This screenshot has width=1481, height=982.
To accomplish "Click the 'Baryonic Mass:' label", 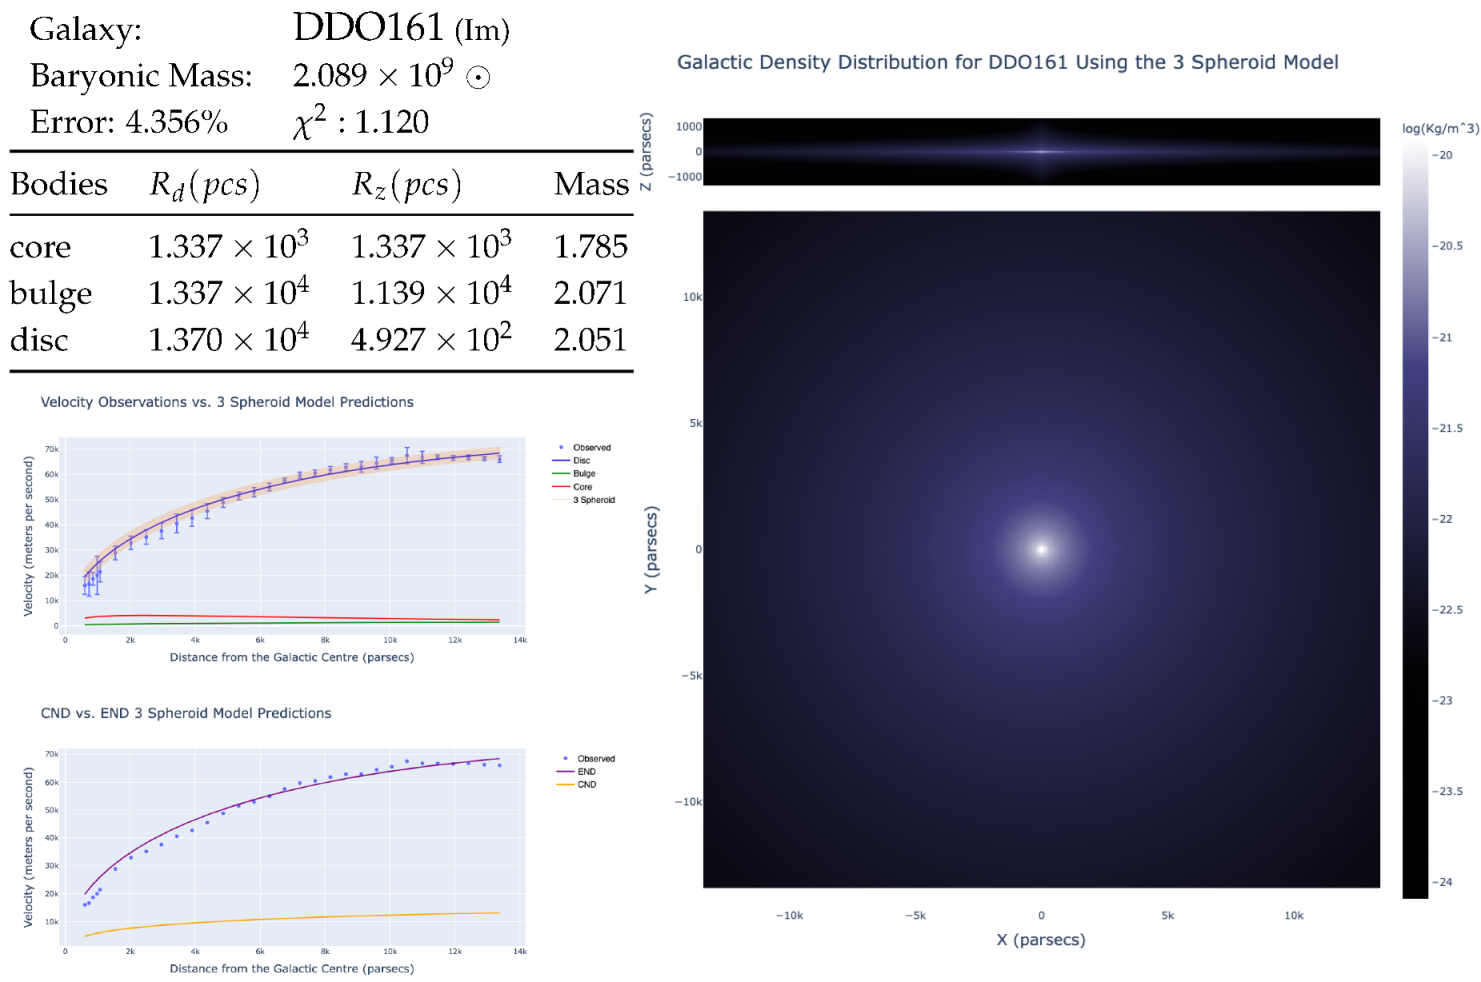I will [141, 76].
